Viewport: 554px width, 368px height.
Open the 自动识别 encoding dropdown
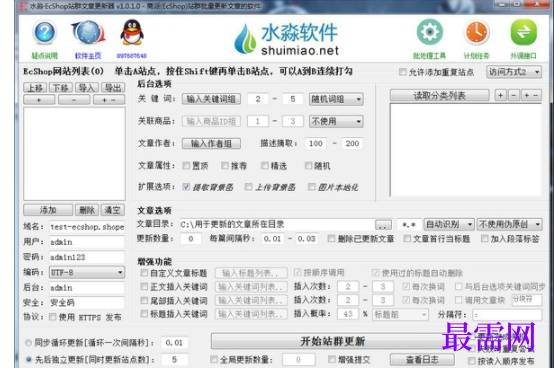point(449,224)
